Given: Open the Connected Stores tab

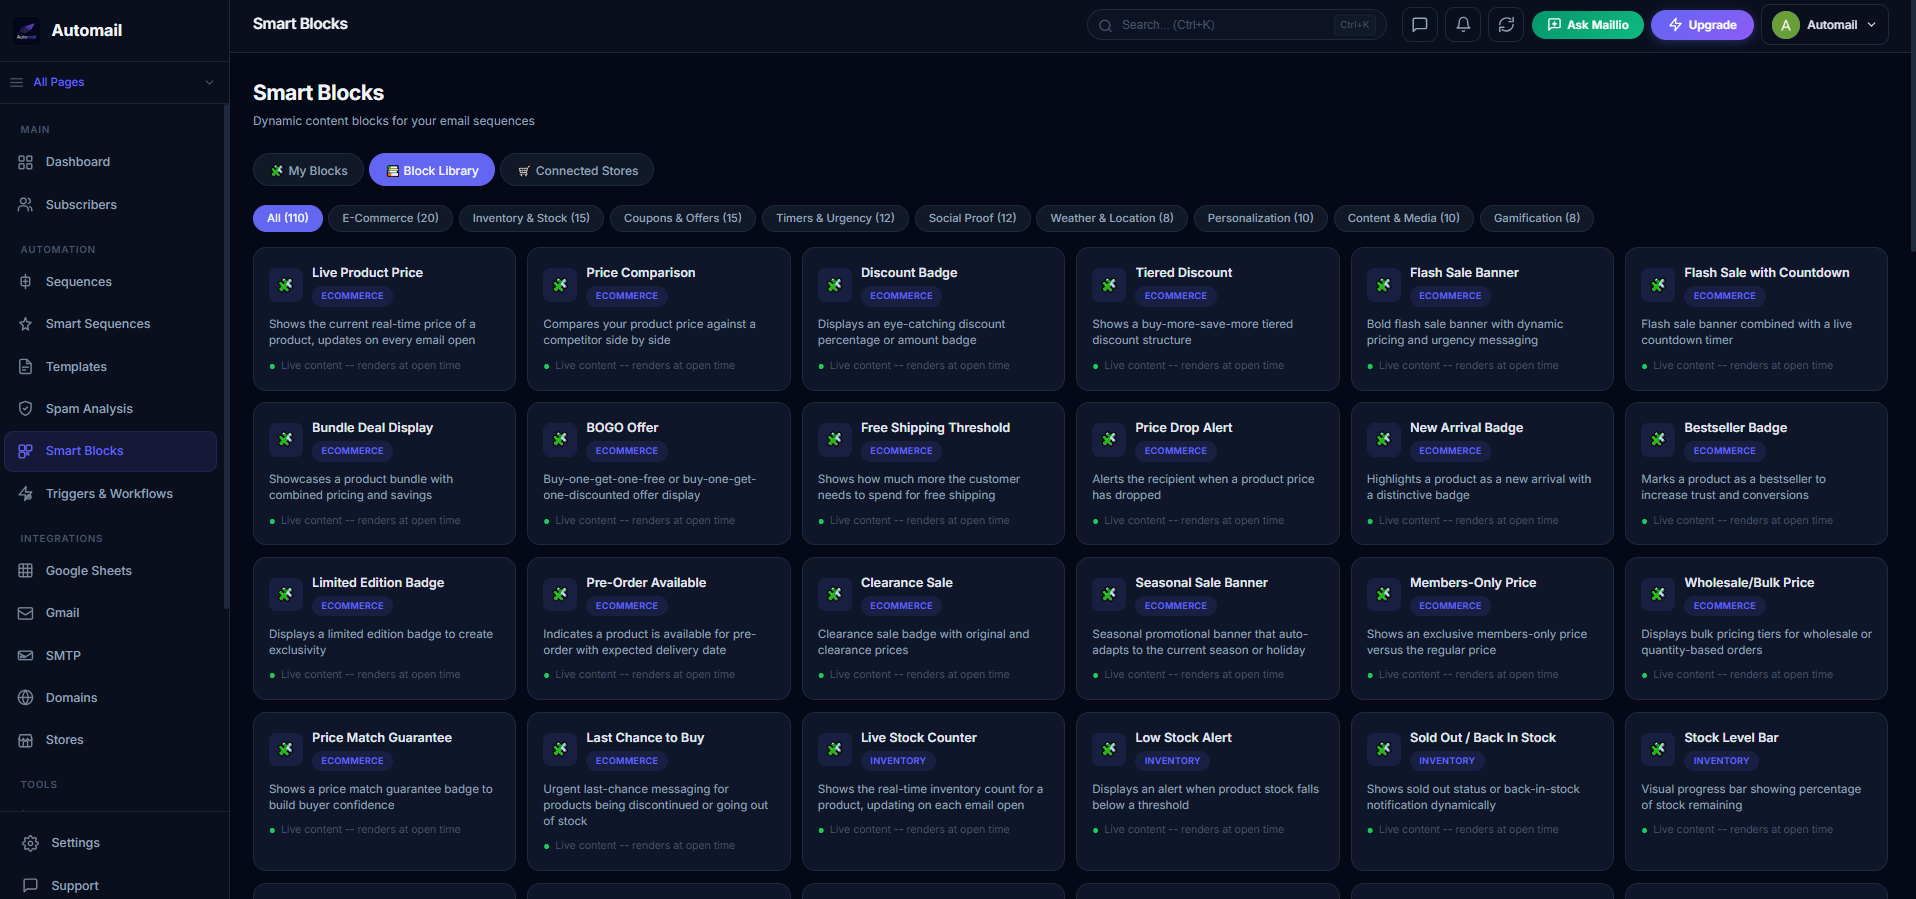Looking at the screenshot, I should [577, 171].
